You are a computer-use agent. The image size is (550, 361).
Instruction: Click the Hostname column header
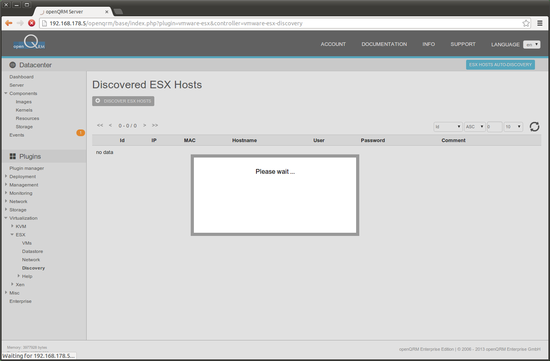point(244,140)
